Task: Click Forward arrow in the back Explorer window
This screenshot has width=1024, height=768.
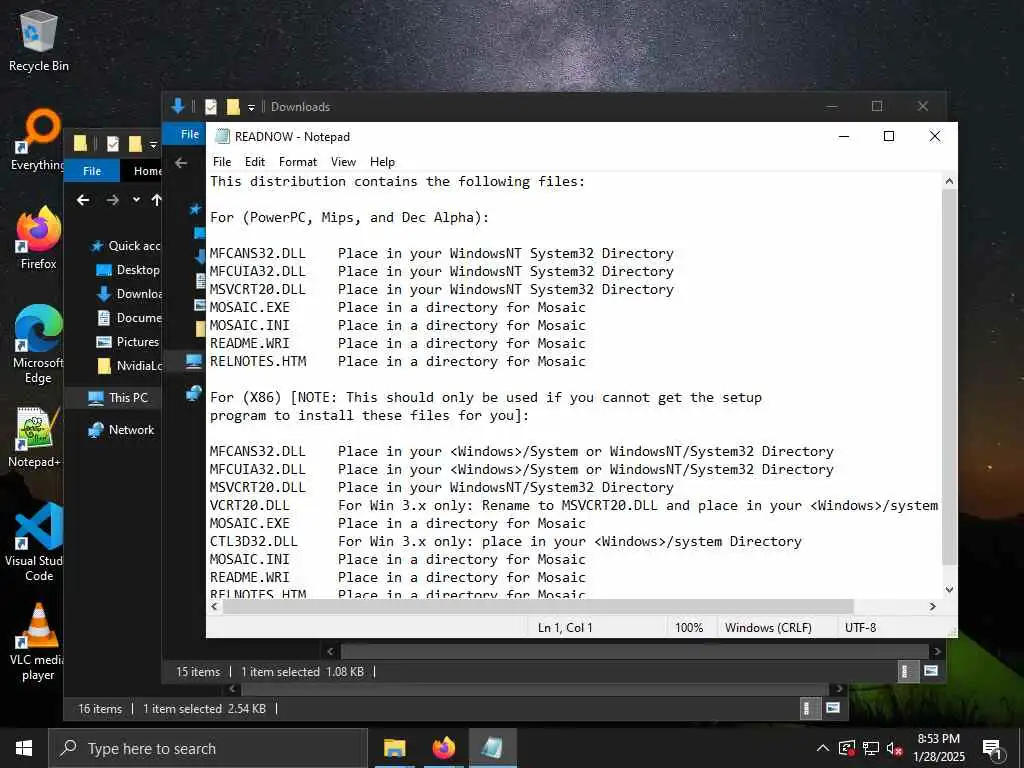Action: (x=112, y=200)
